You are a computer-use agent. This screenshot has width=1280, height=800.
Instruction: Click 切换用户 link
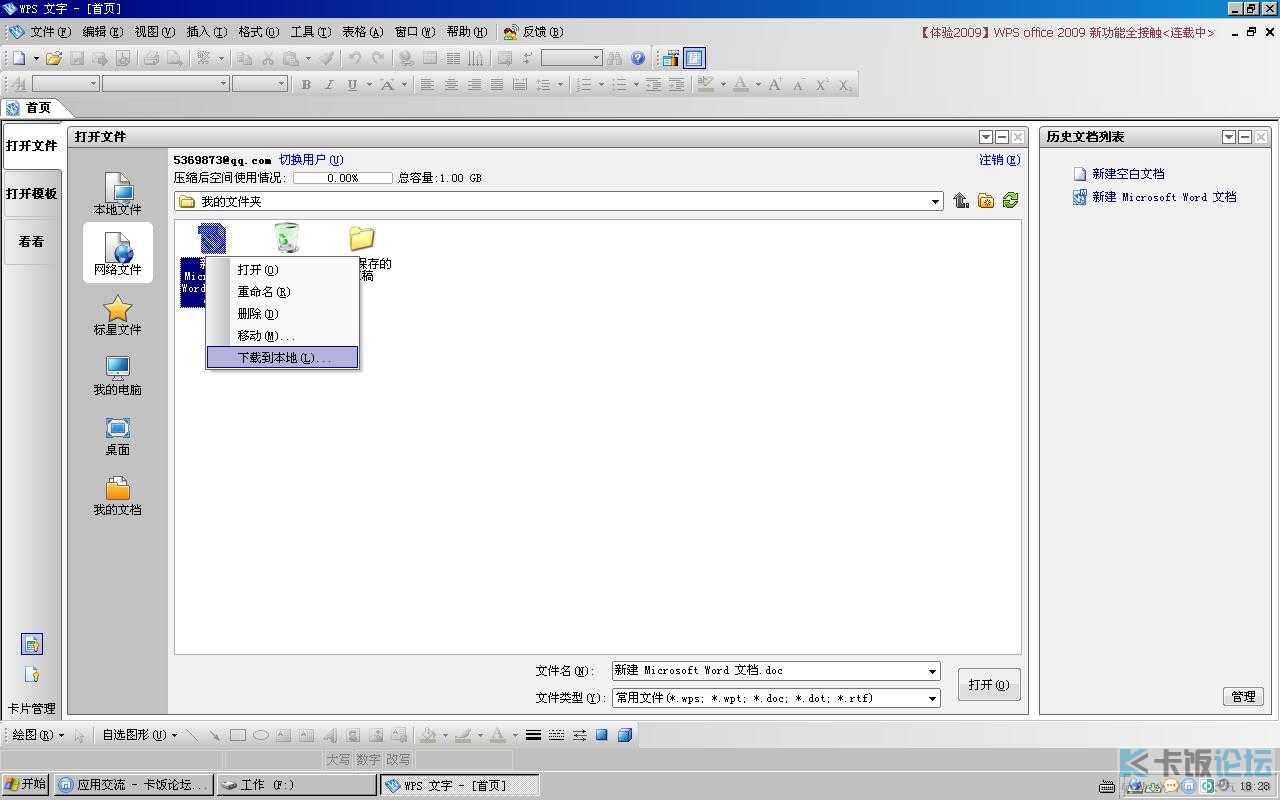point(311,160)
